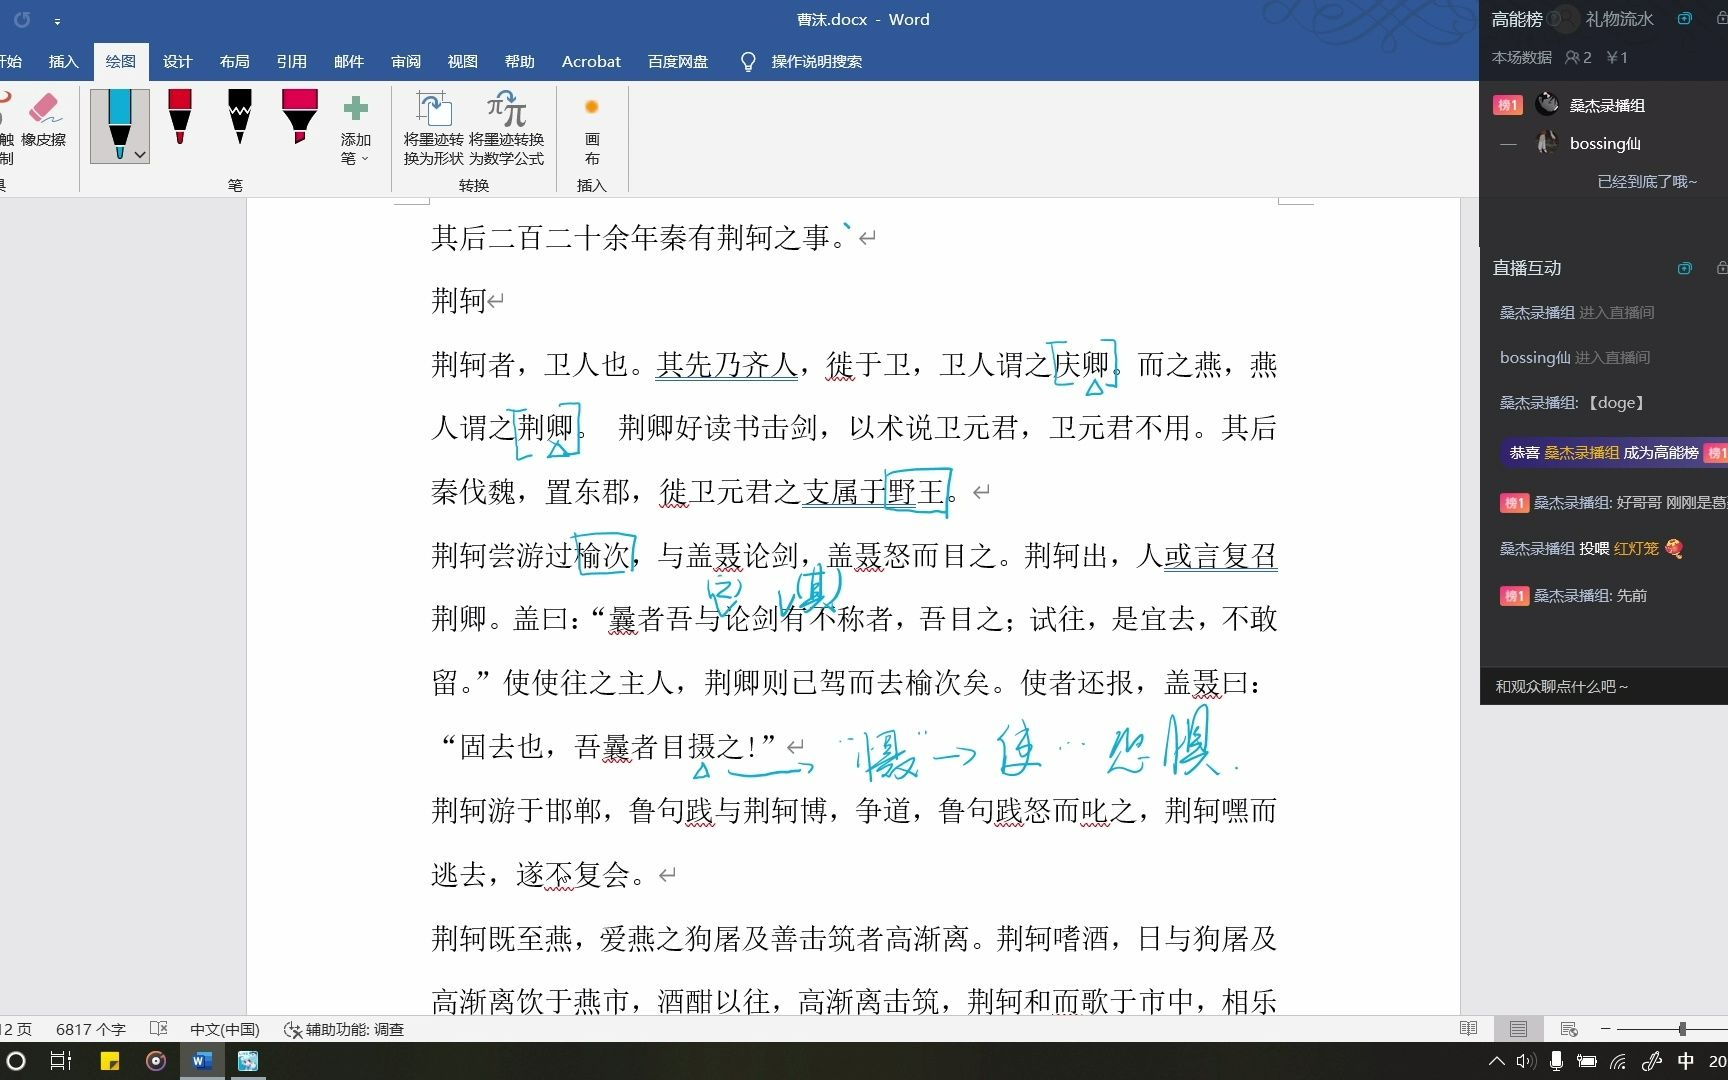Show hidden system tray icons chevron
1728x1080 pixels.
point(1496,1061)
